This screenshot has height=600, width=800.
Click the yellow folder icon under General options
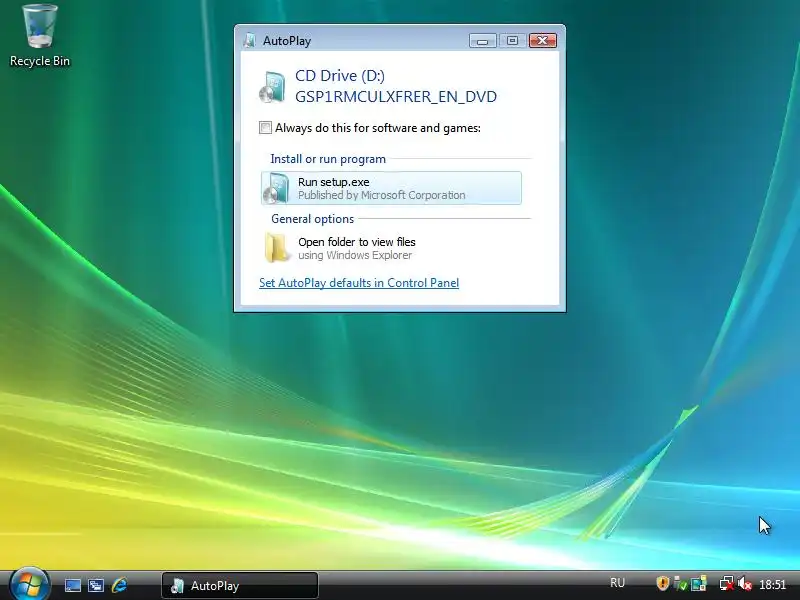(x=277, y=247)
